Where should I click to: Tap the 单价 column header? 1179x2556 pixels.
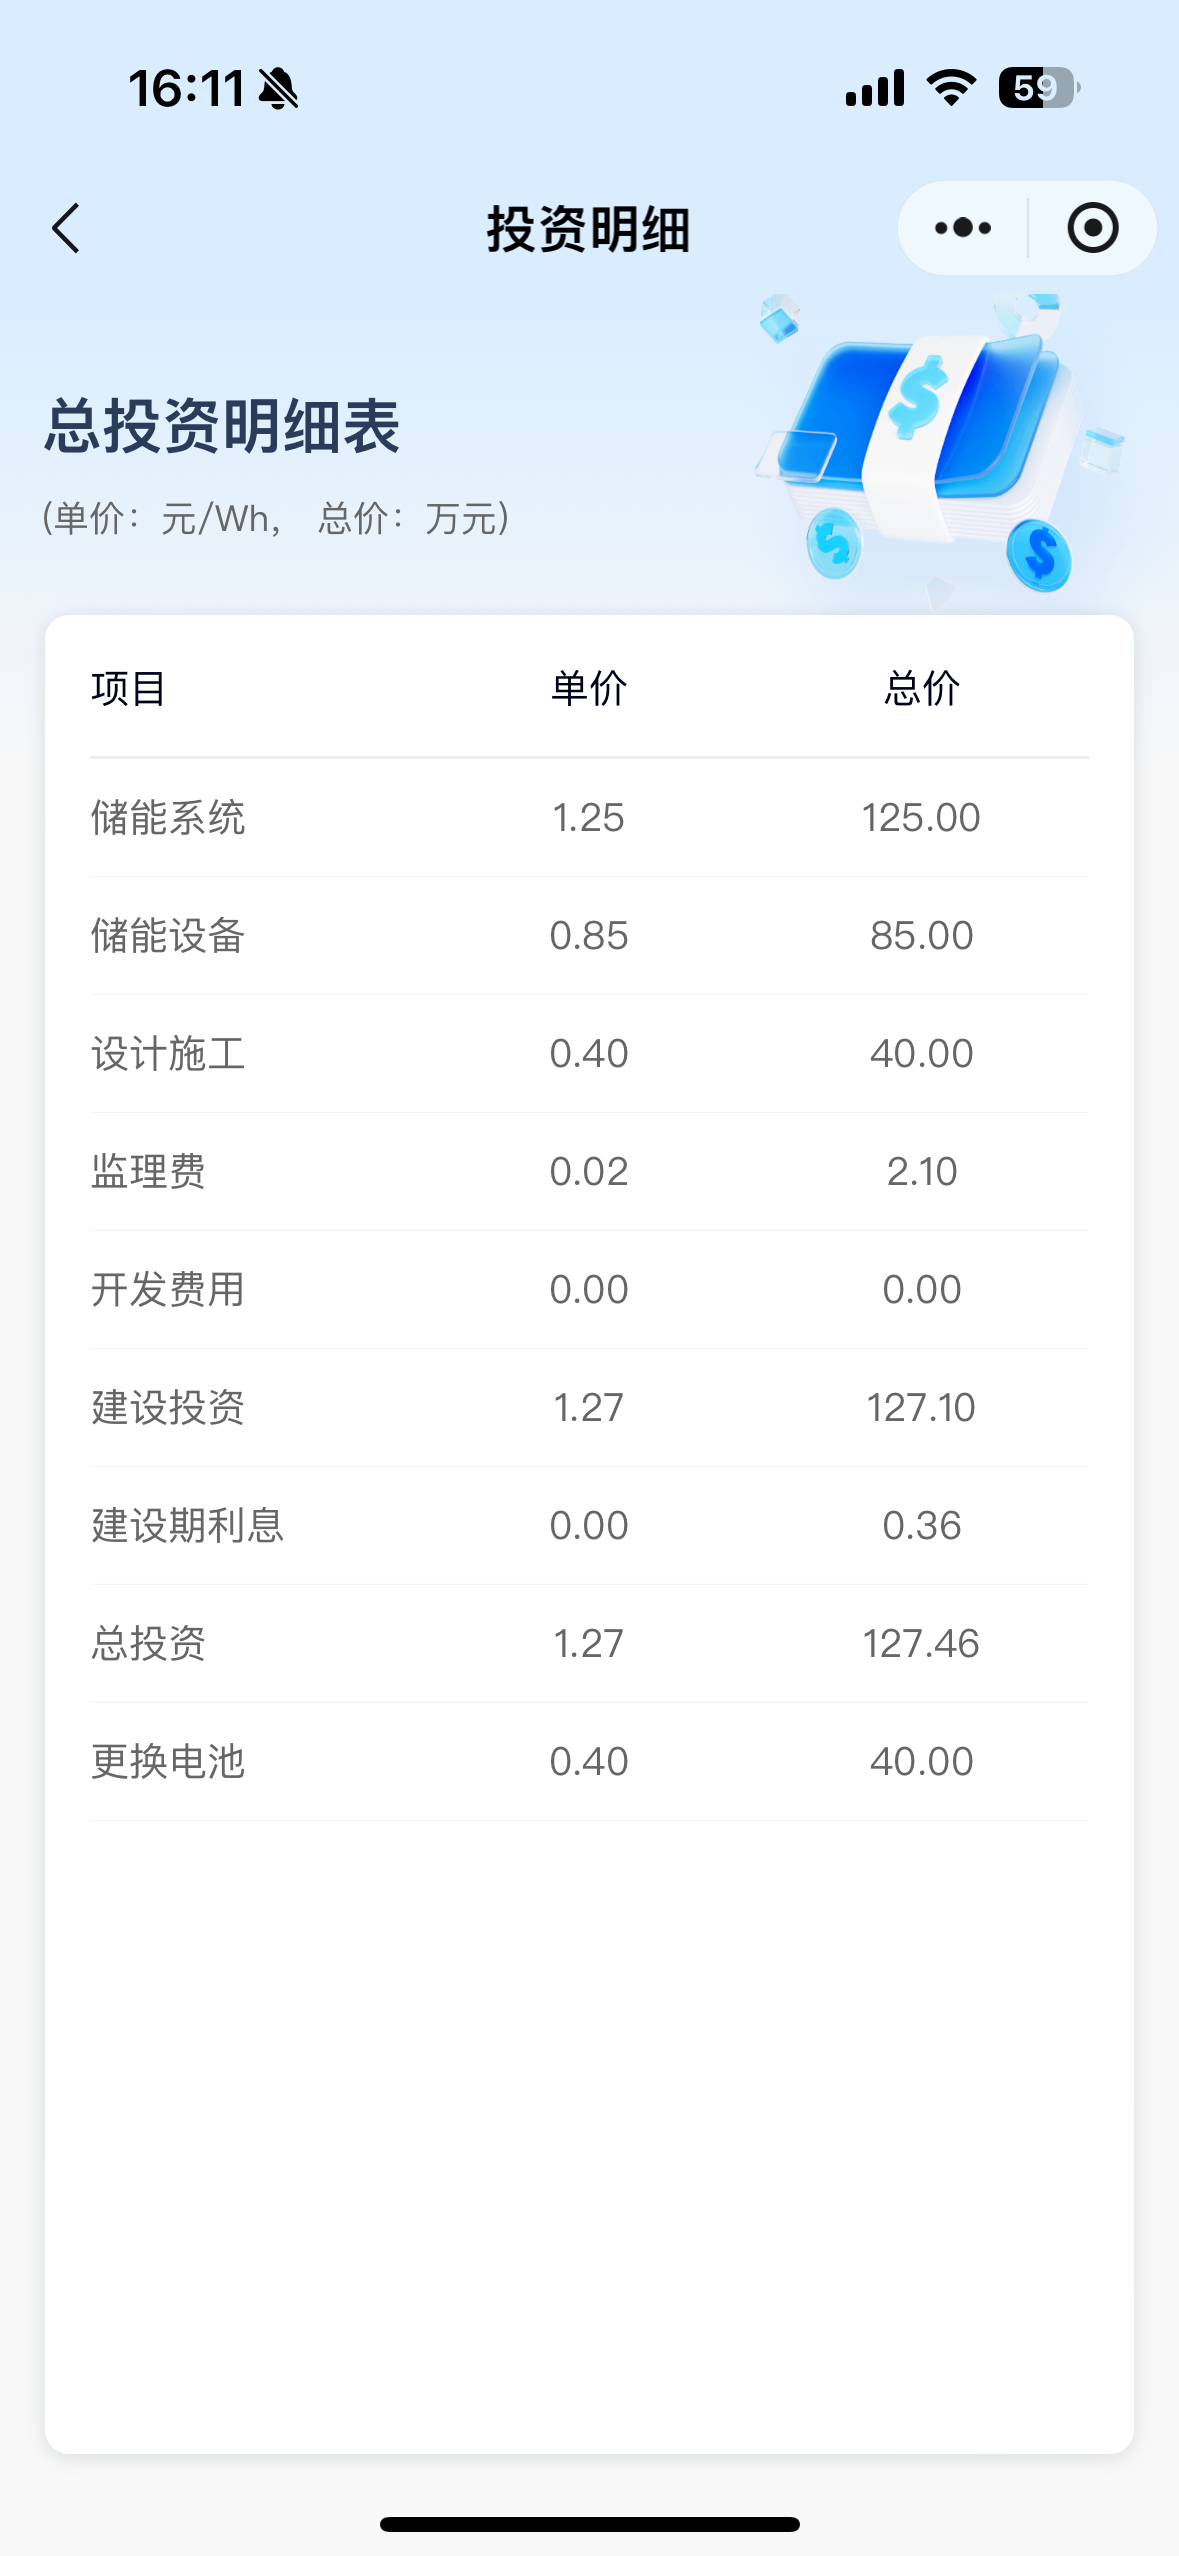tap(589, 689)
